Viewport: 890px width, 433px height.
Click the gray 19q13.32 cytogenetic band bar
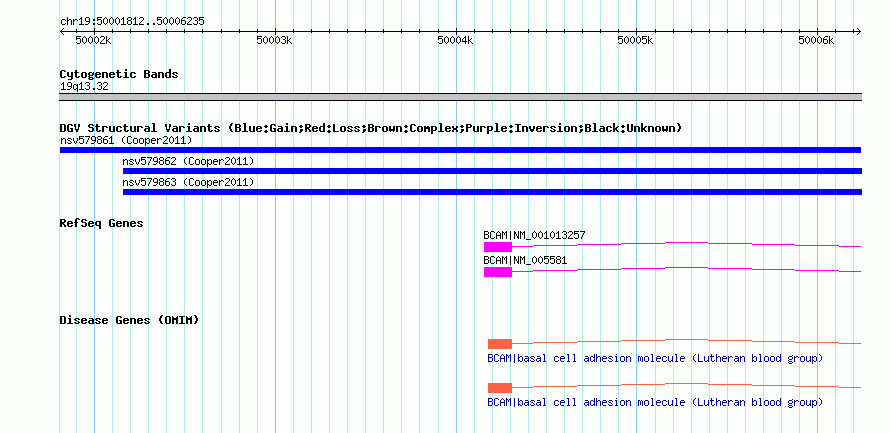(x=460, y=97)
